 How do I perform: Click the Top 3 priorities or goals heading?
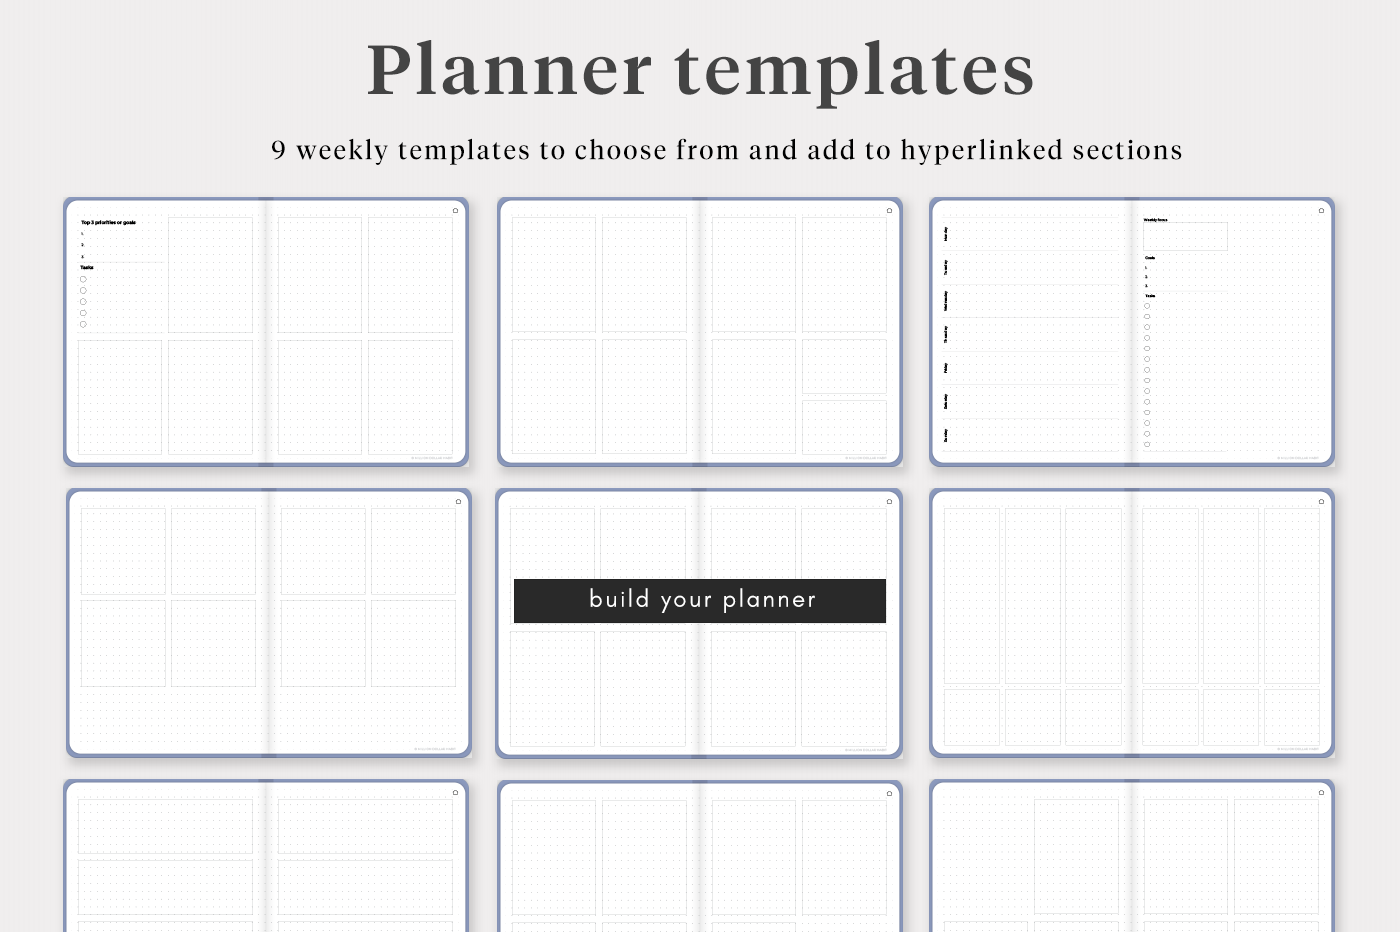[108, 223]
